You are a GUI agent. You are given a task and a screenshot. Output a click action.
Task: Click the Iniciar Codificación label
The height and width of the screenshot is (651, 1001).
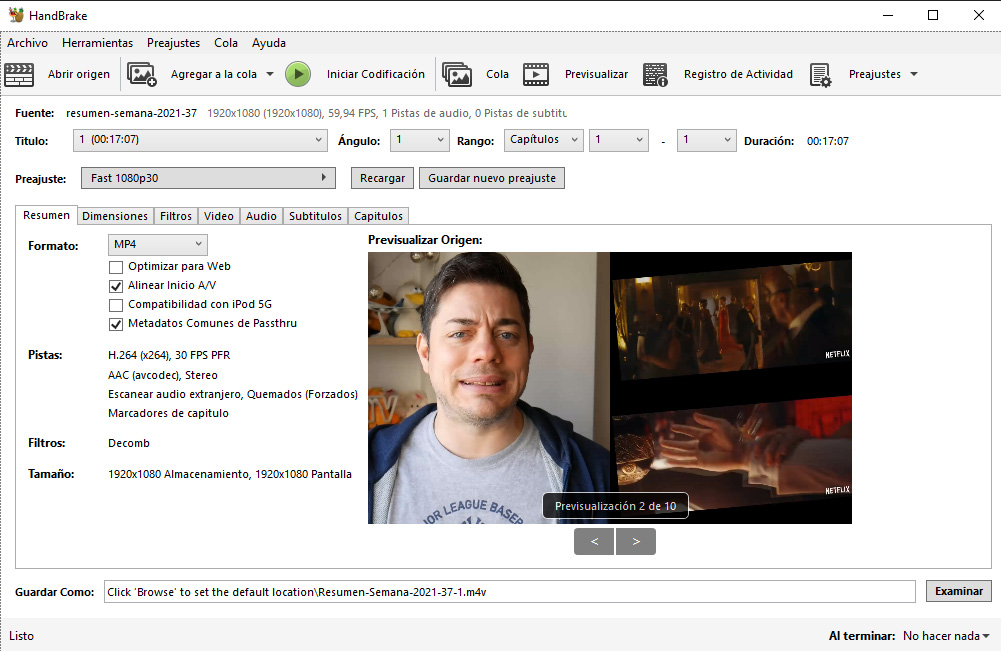point(375,74)
